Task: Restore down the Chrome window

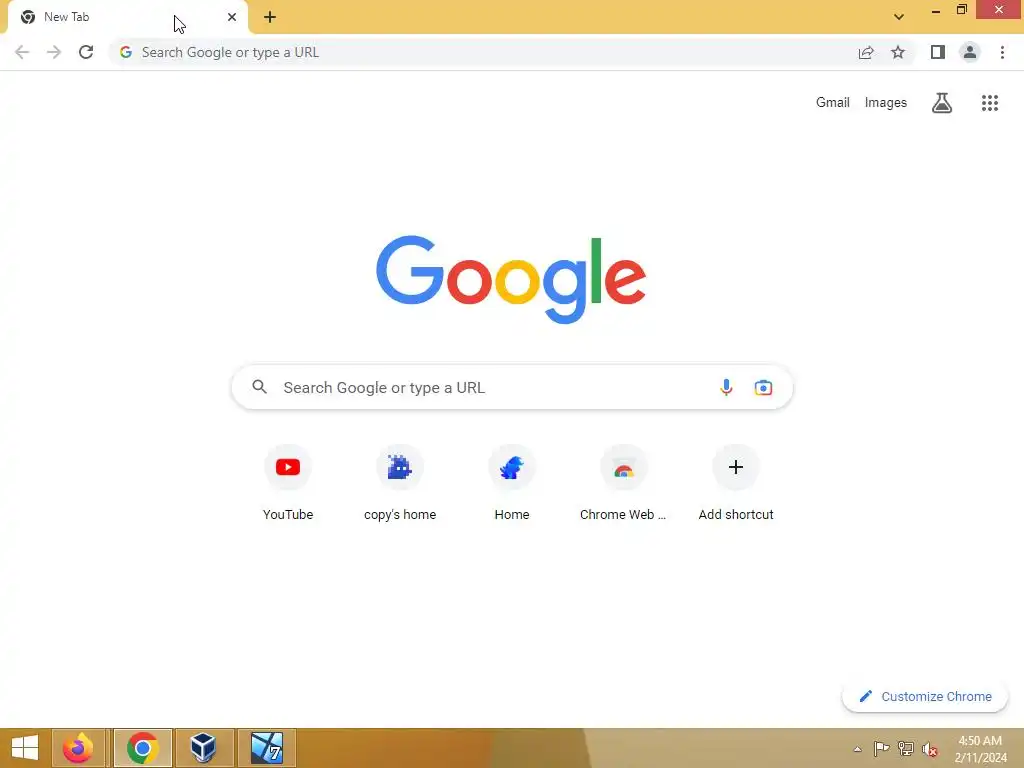Action: tap(962, 10)
